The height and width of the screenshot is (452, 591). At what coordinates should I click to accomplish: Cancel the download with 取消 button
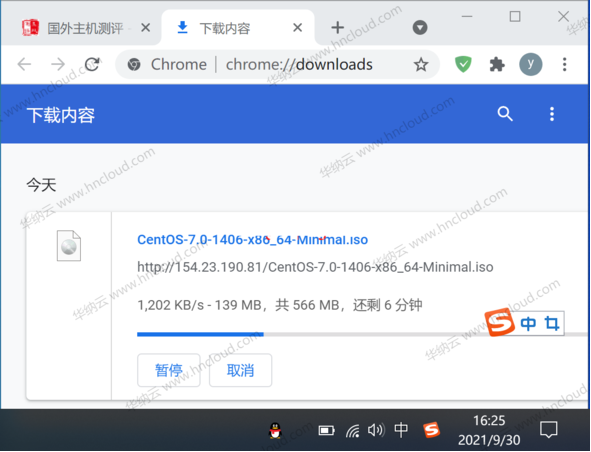pos(240,370)
